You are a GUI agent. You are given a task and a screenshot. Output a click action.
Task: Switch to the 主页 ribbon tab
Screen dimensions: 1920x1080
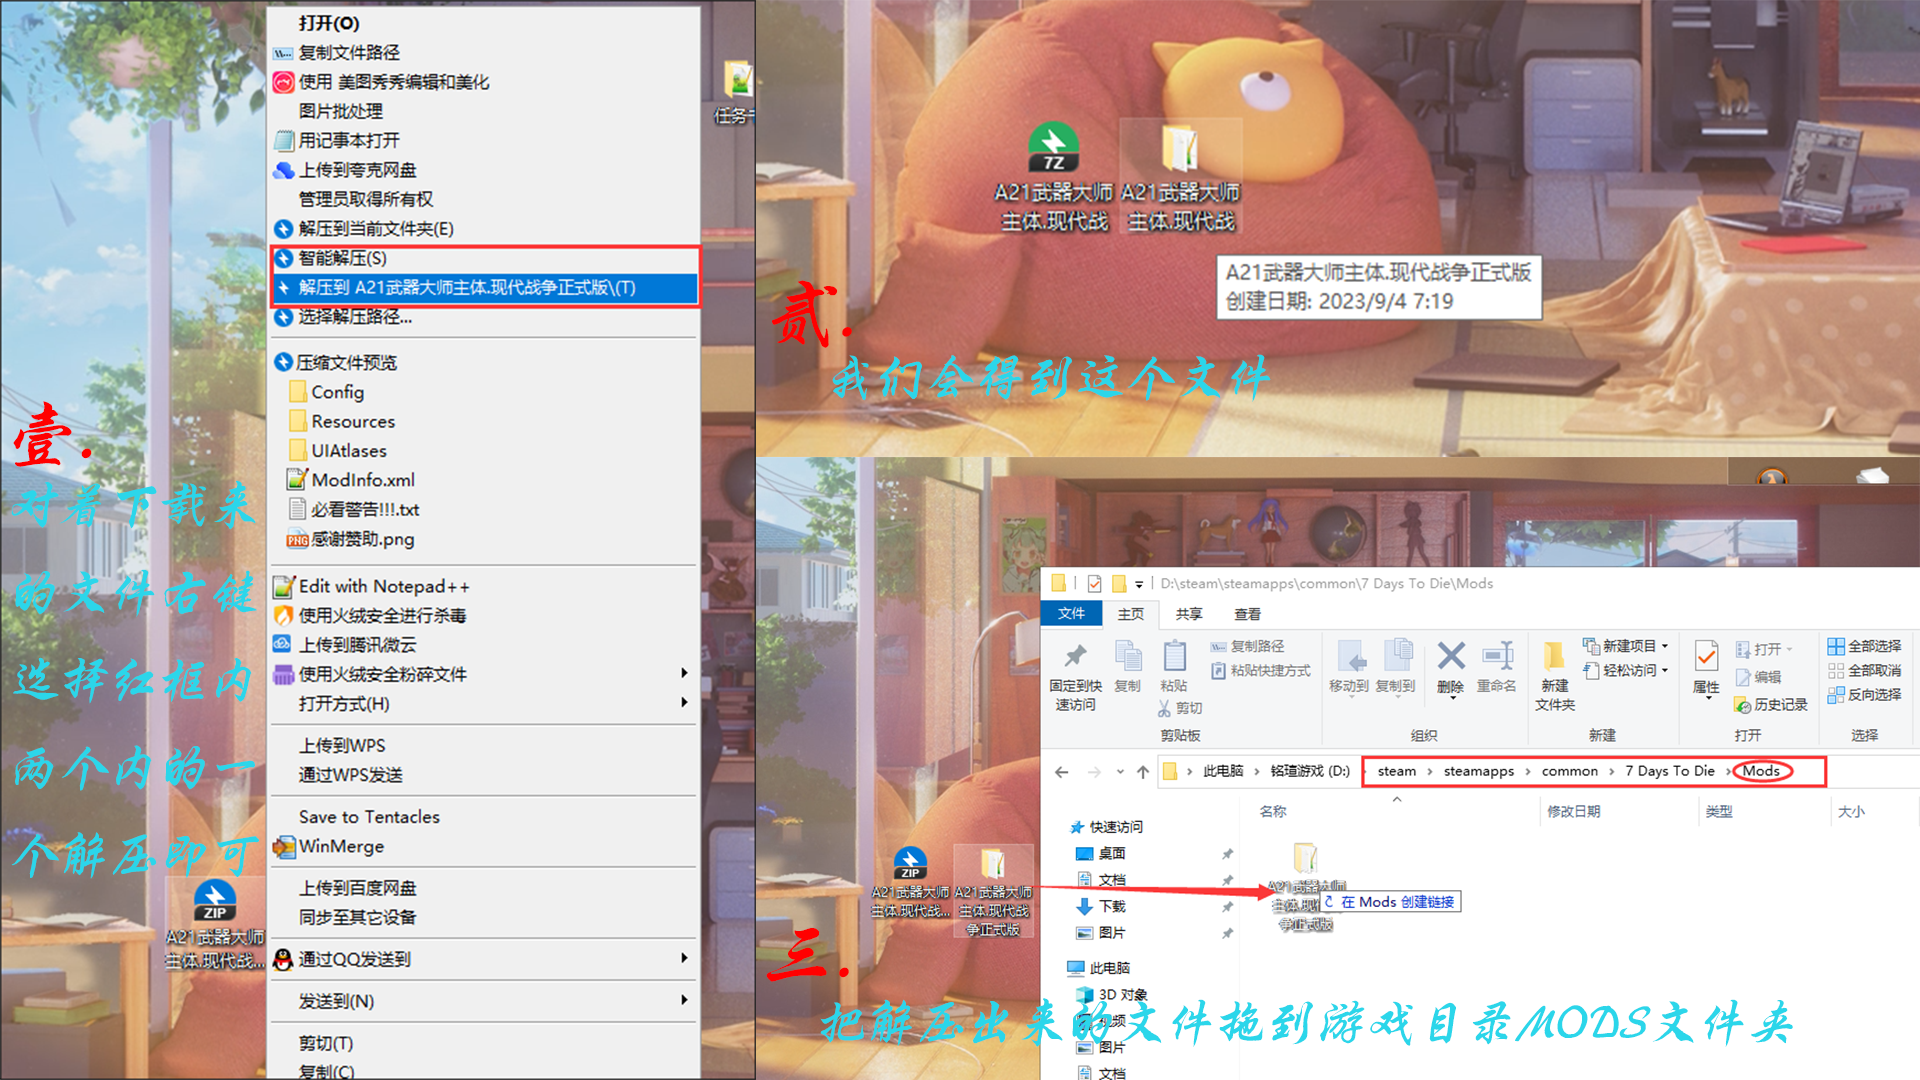tap(1131, 614)
